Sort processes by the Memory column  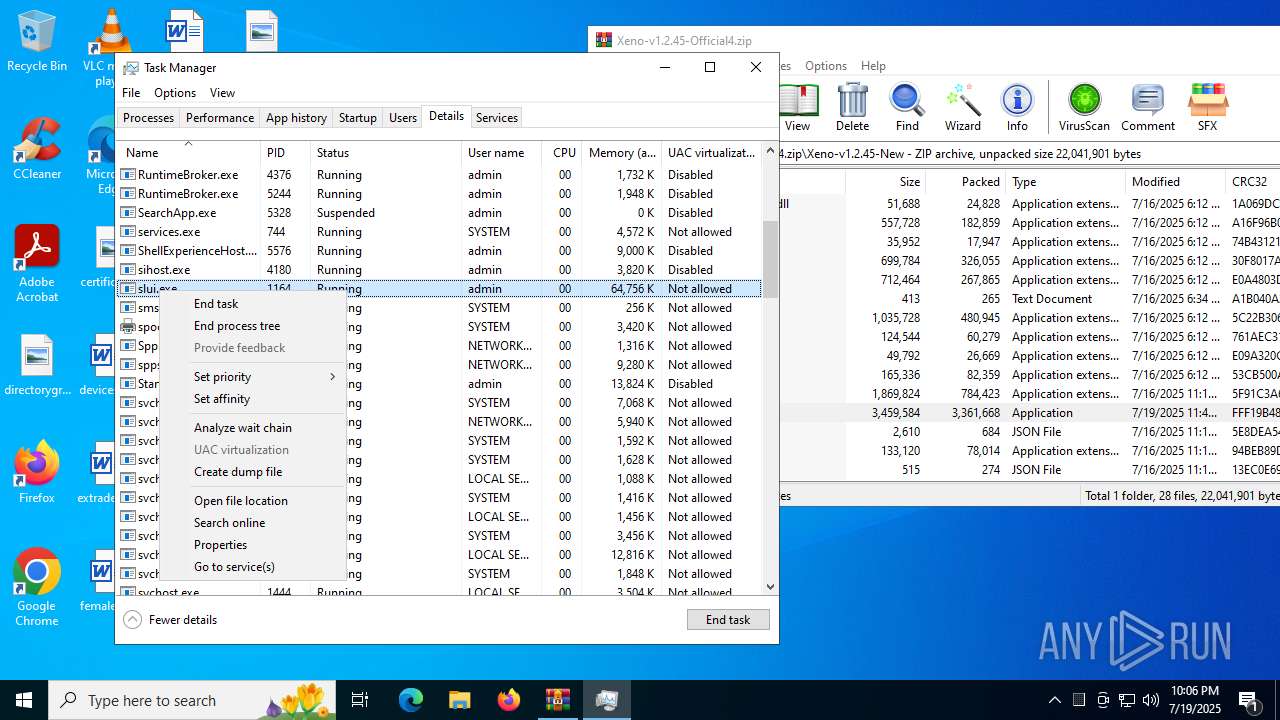pyautogui.click(x=622, y=153)
